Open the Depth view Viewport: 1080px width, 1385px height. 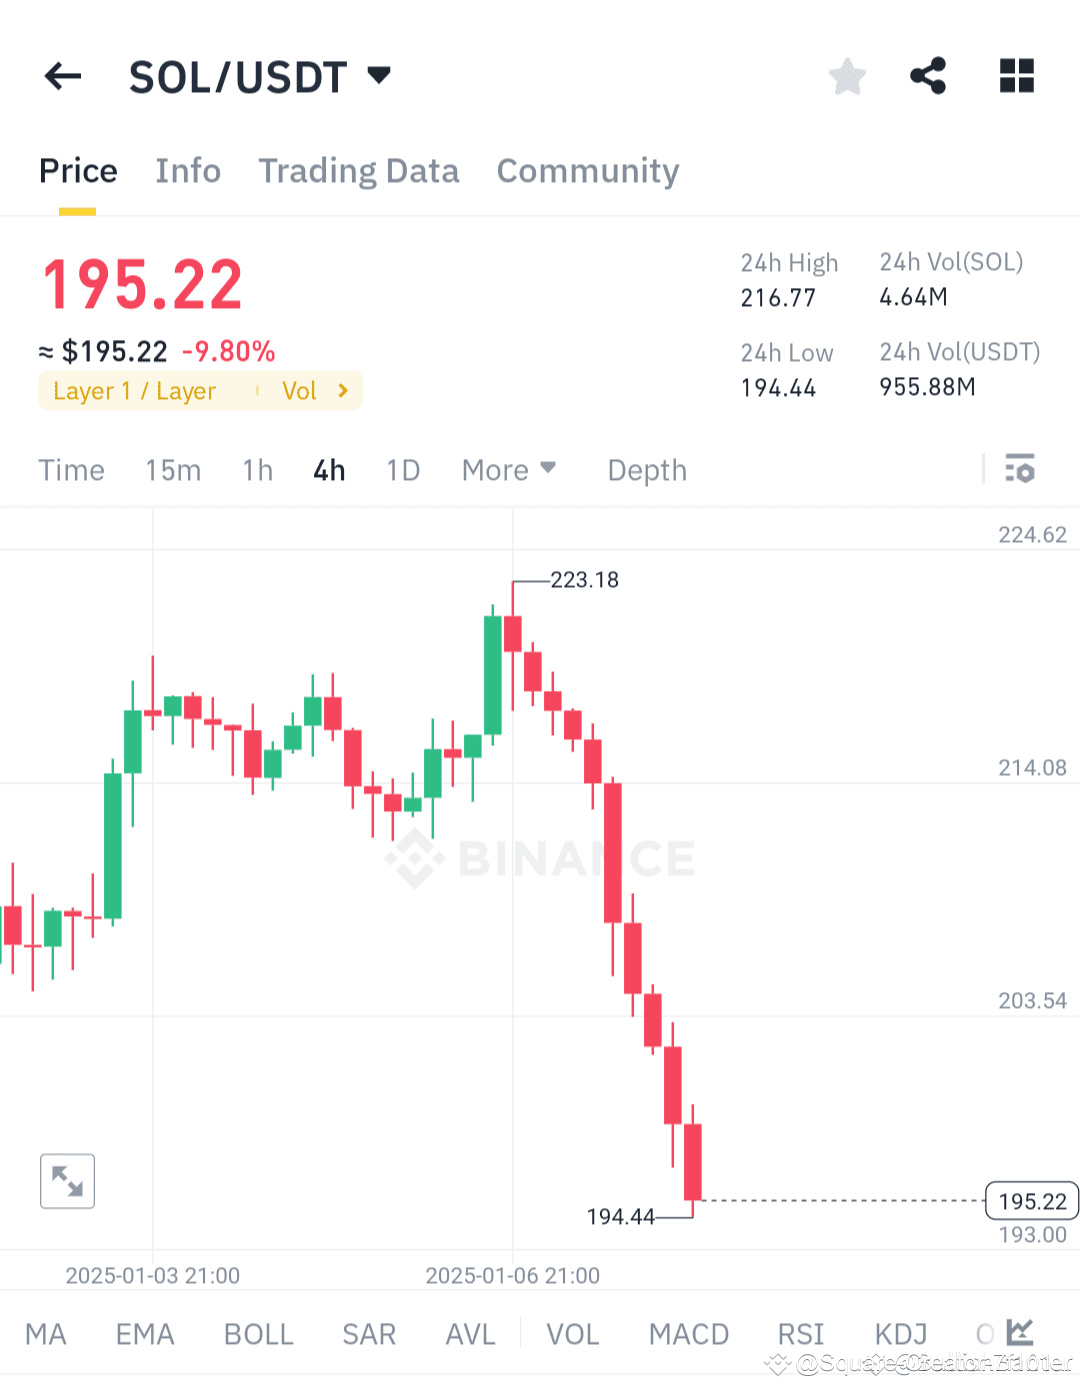click(x=646, y=469)
